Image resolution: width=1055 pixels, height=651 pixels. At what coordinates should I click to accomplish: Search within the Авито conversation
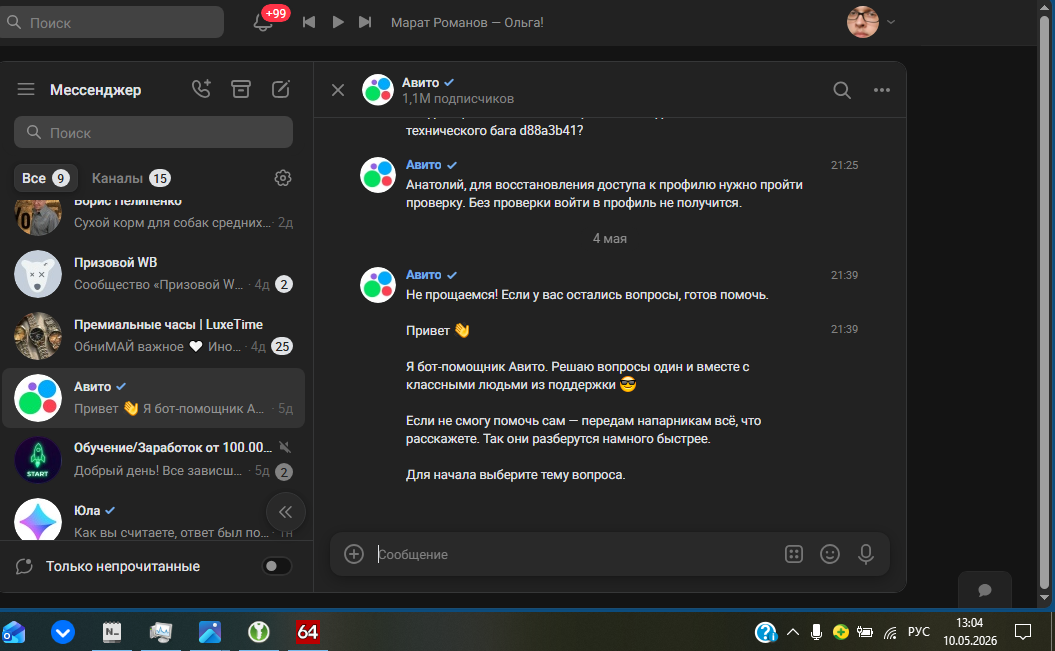point(842,90)
